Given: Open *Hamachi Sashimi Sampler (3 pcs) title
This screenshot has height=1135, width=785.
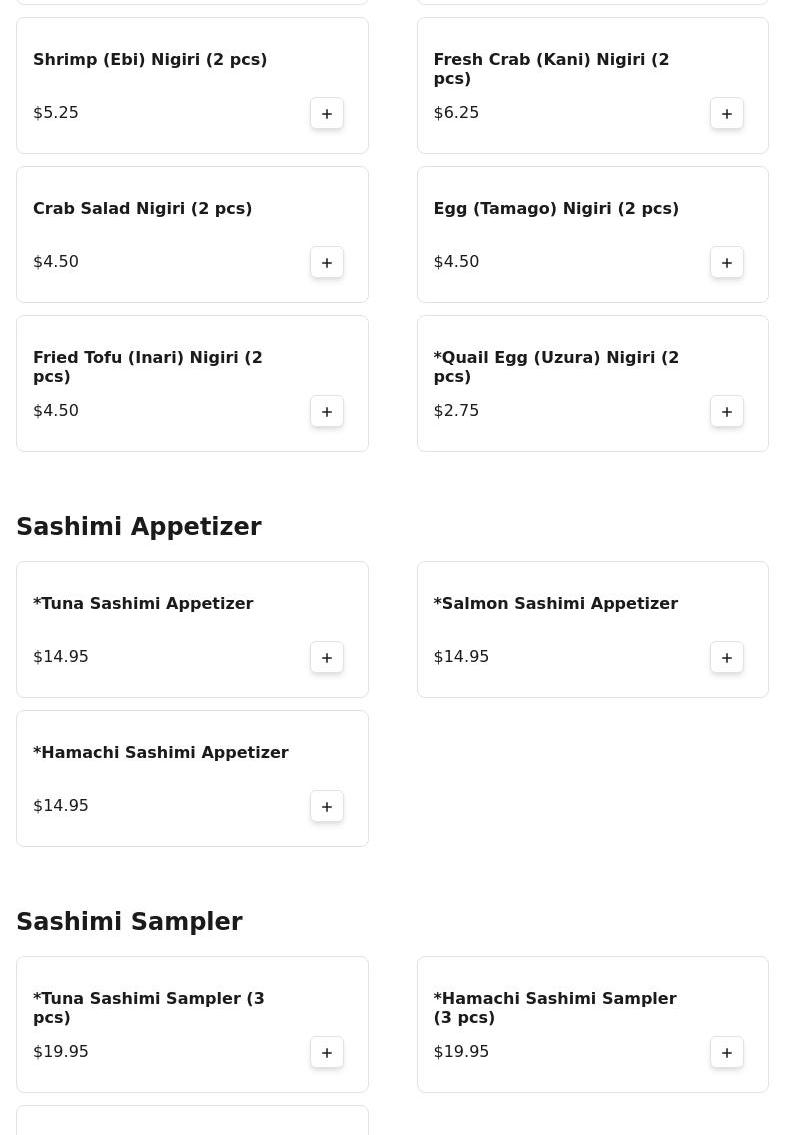Looking at the screenshot, I should point(555,1008).
